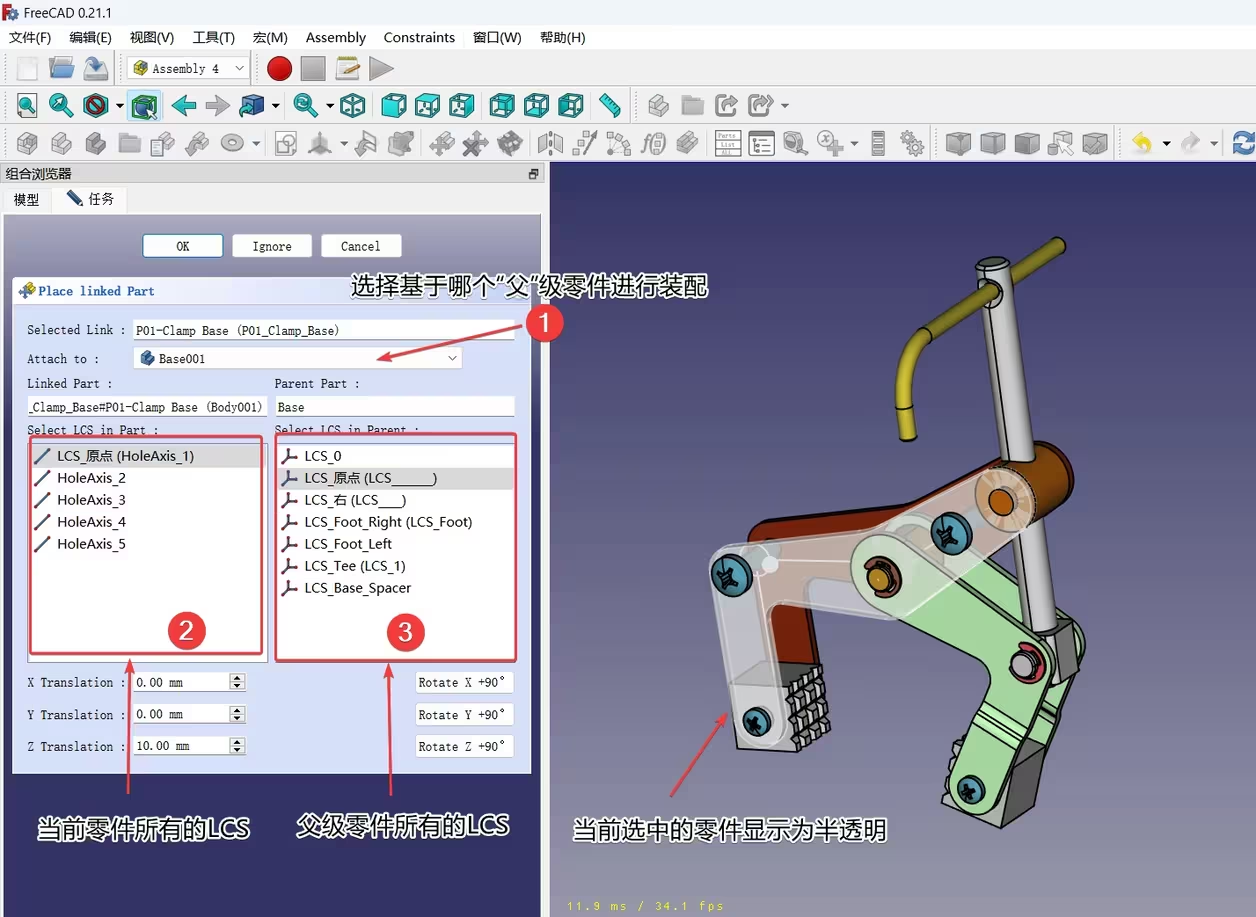
Task: Click the Y Translation stepper arrows
Action: (x=237, y=714)
